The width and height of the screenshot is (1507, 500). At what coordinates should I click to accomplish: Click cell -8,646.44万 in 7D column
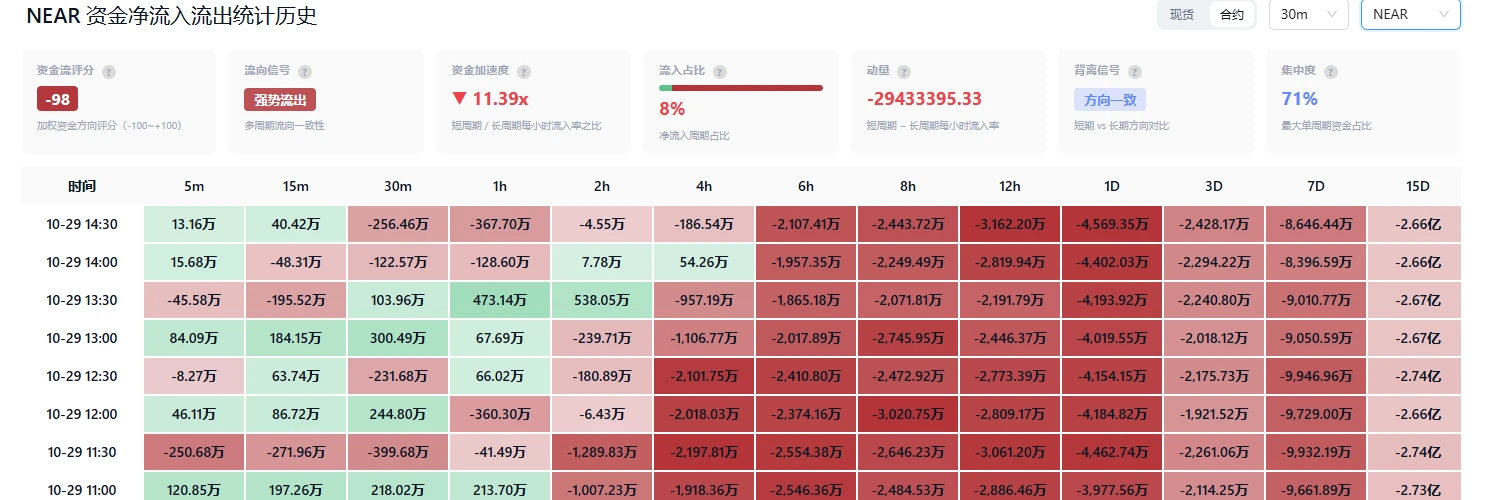point(1317,224)
